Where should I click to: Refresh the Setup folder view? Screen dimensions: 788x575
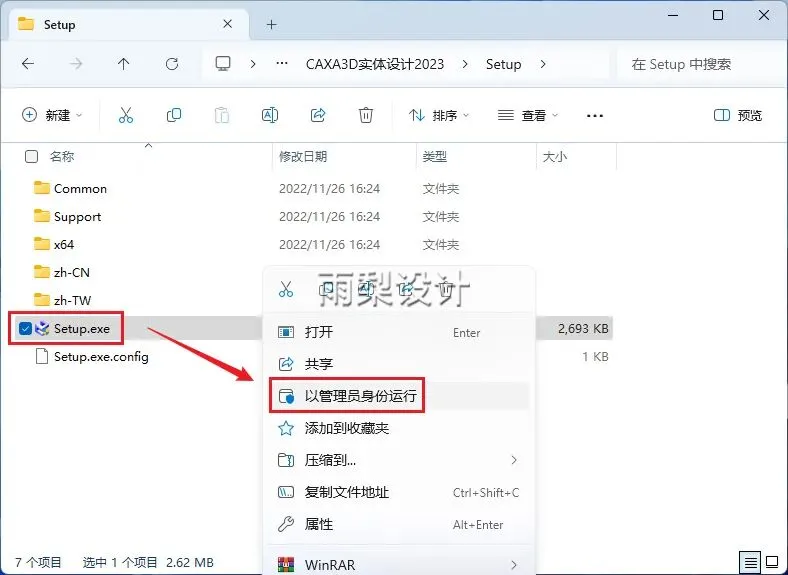(x=172, y=64)
